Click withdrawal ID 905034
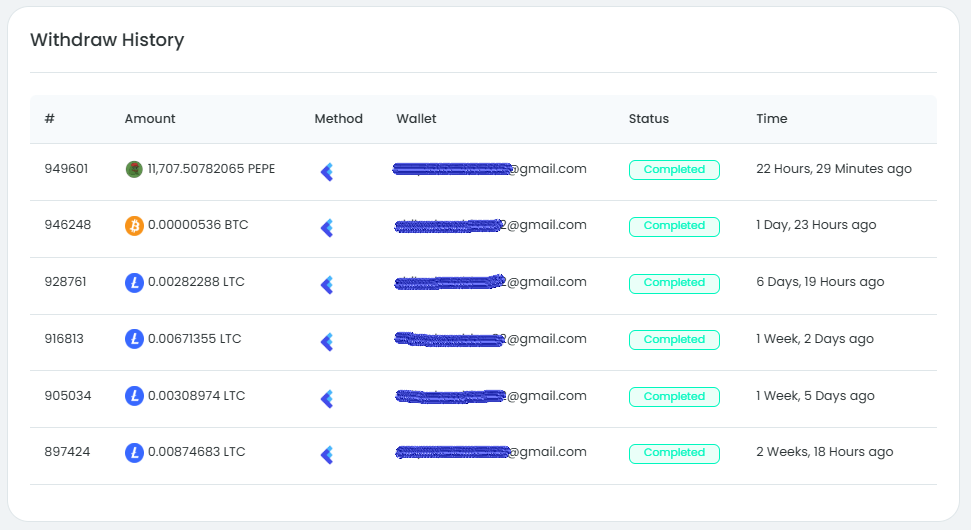This screenshot has width=971, height=530. 67,396
